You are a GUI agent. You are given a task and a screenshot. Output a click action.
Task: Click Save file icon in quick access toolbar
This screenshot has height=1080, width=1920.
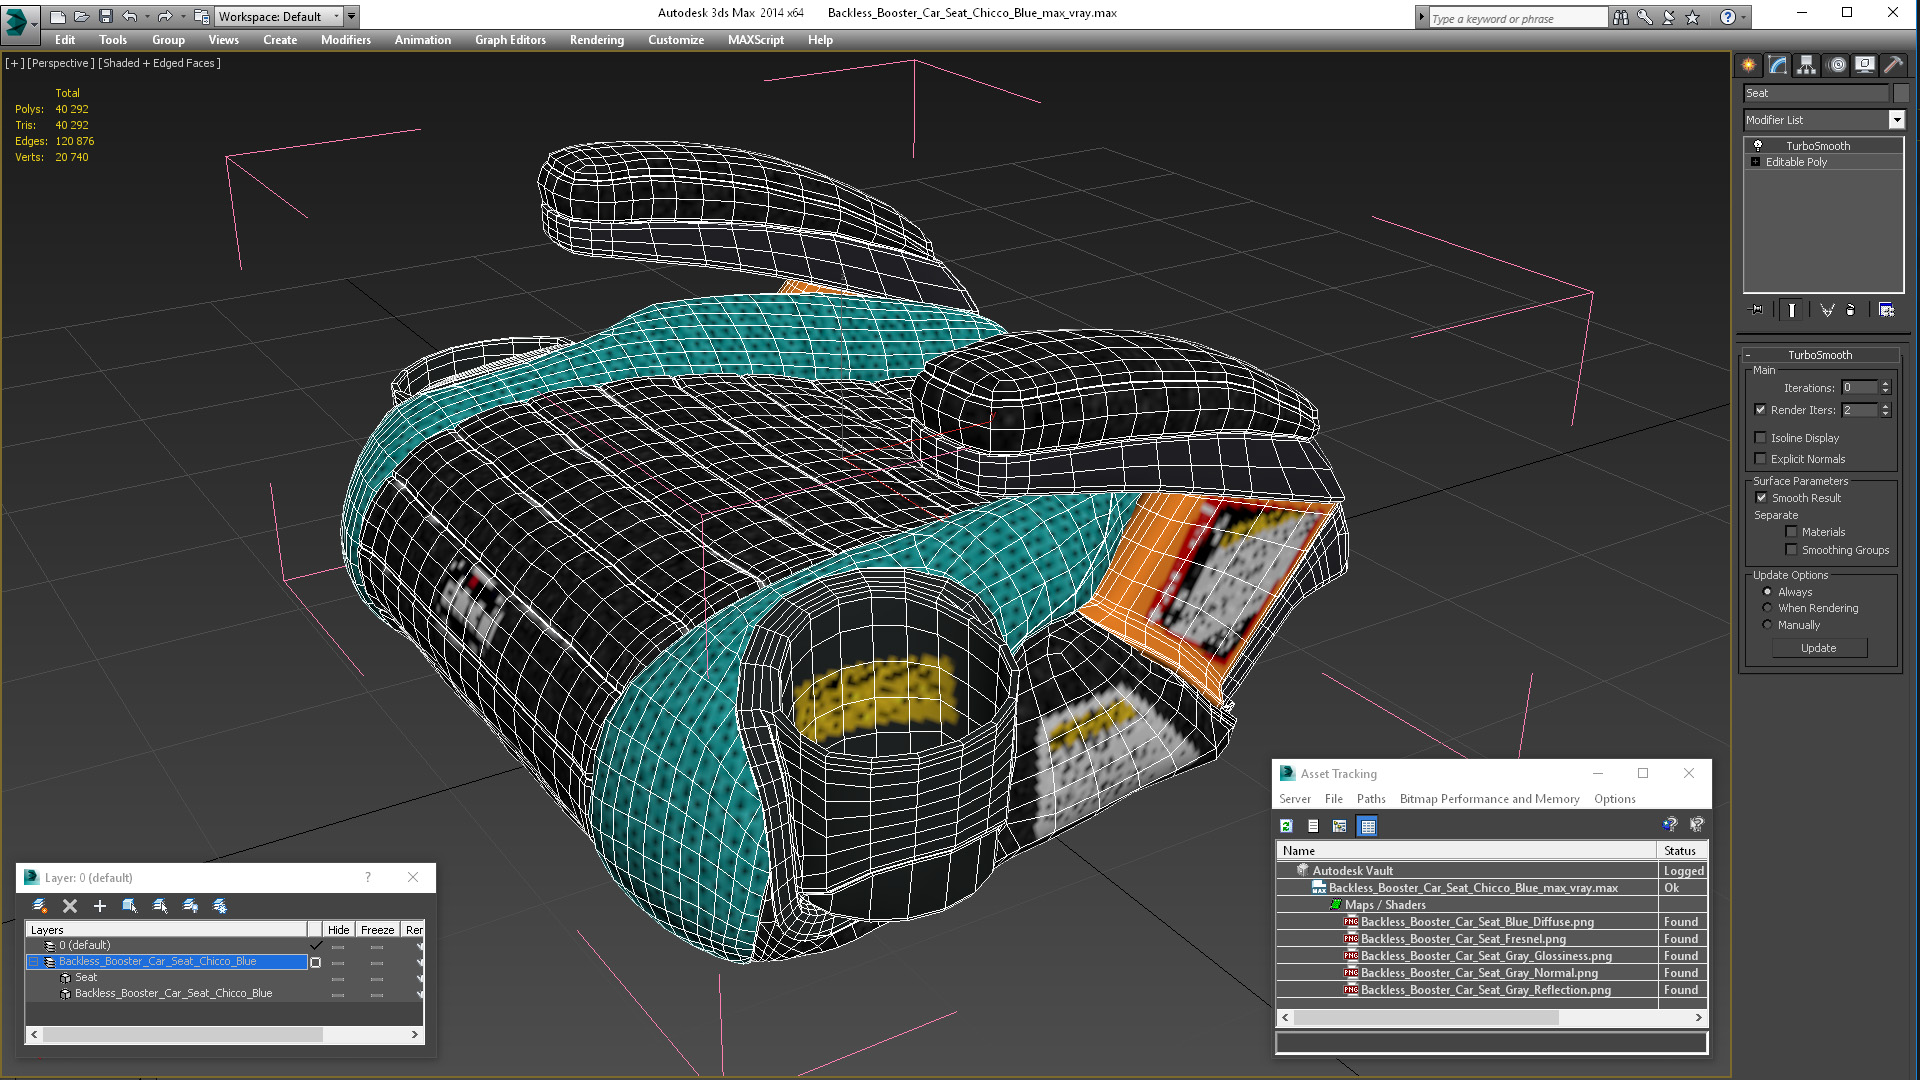(106, 16)
